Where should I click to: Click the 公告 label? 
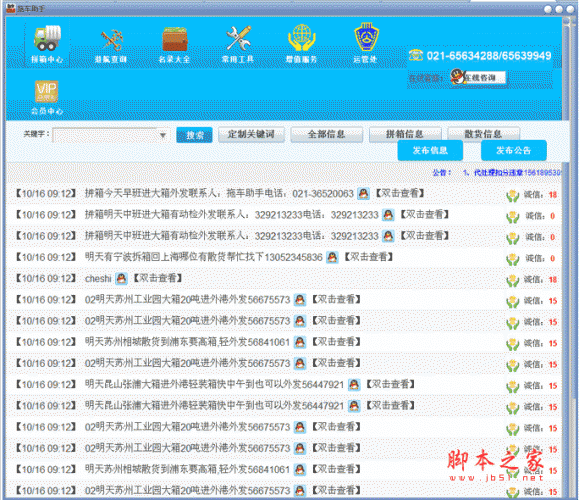(x=442, y=172)
